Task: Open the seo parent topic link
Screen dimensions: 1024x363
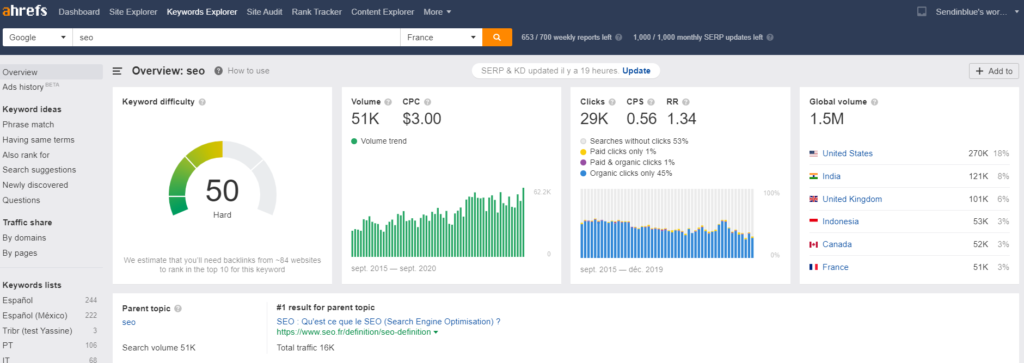Action: (x=129, y=323)
